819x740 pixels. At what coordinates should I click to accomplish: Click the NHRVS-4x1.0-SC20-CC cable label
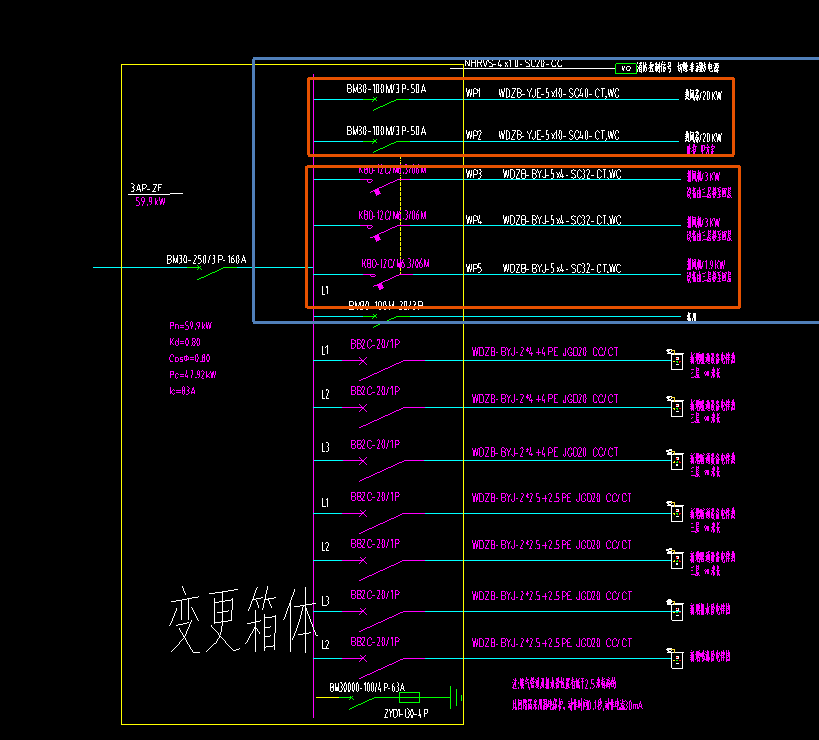click(513, 63)
